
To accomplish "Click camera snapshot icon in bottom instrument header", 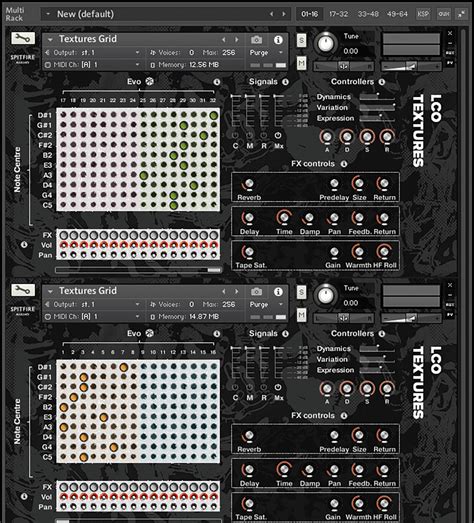I will (256, 292).
